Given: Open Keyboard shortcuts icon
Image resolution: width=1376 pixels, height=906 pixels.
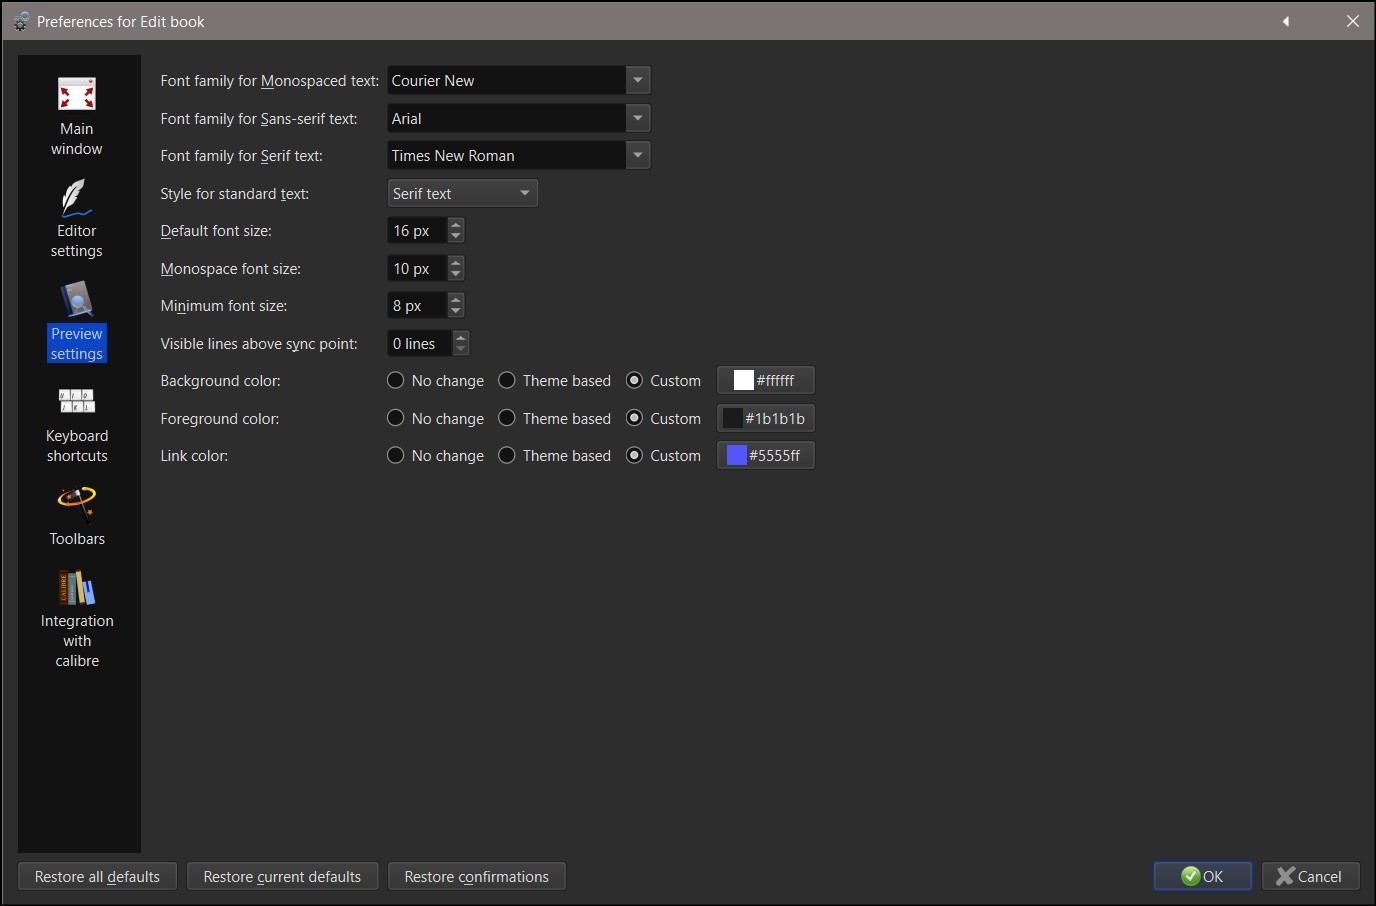Looking at the screenshot, I should [77, 402].
